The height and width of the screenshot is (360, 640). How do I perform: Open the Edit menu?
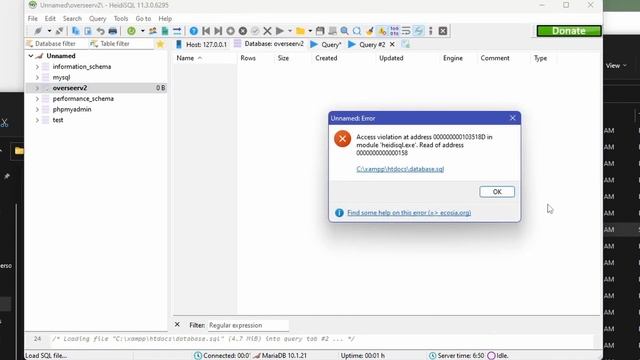50,18
